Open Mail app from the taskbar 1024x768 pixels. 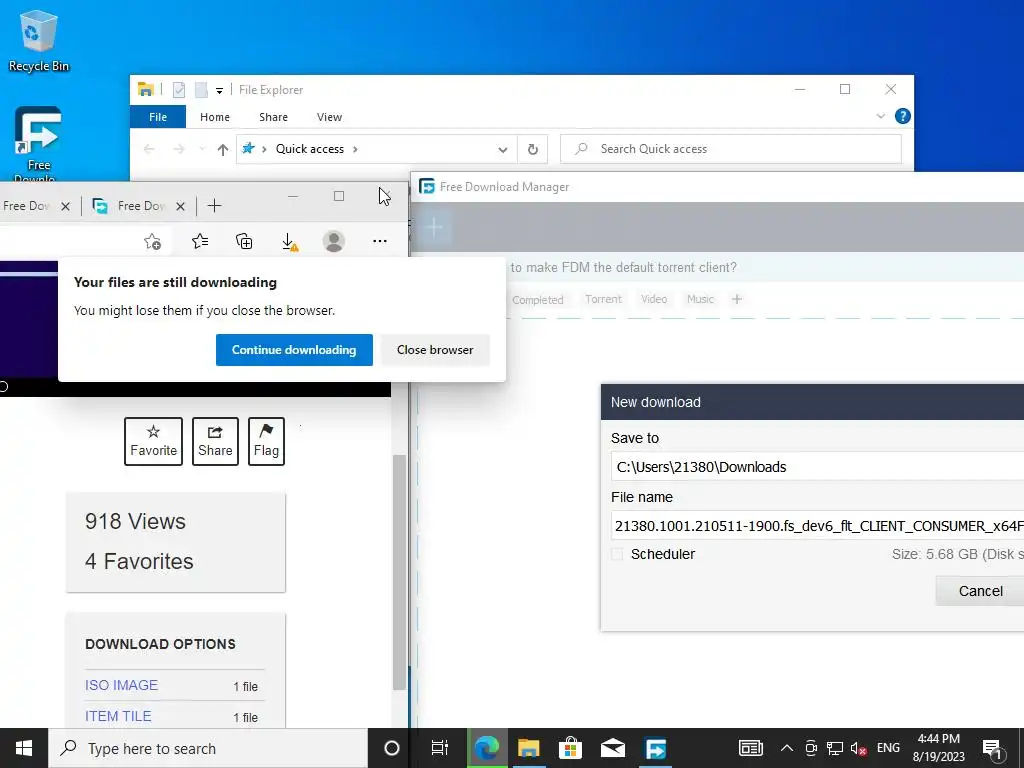click(613, 748)
